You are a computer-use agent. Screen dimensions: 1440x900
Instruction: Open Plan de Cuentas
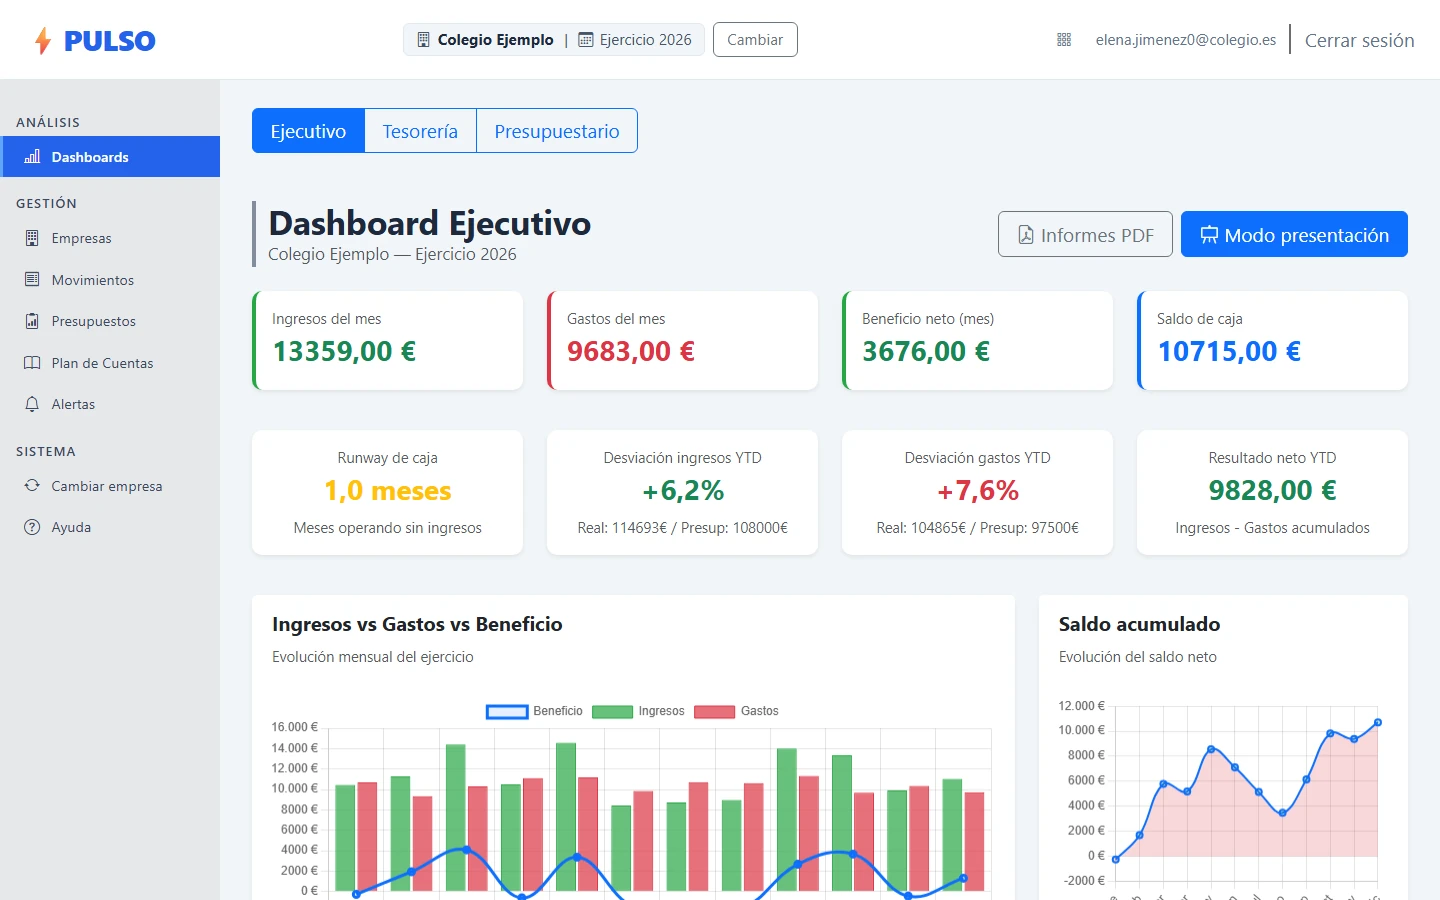tap(110, 363)
